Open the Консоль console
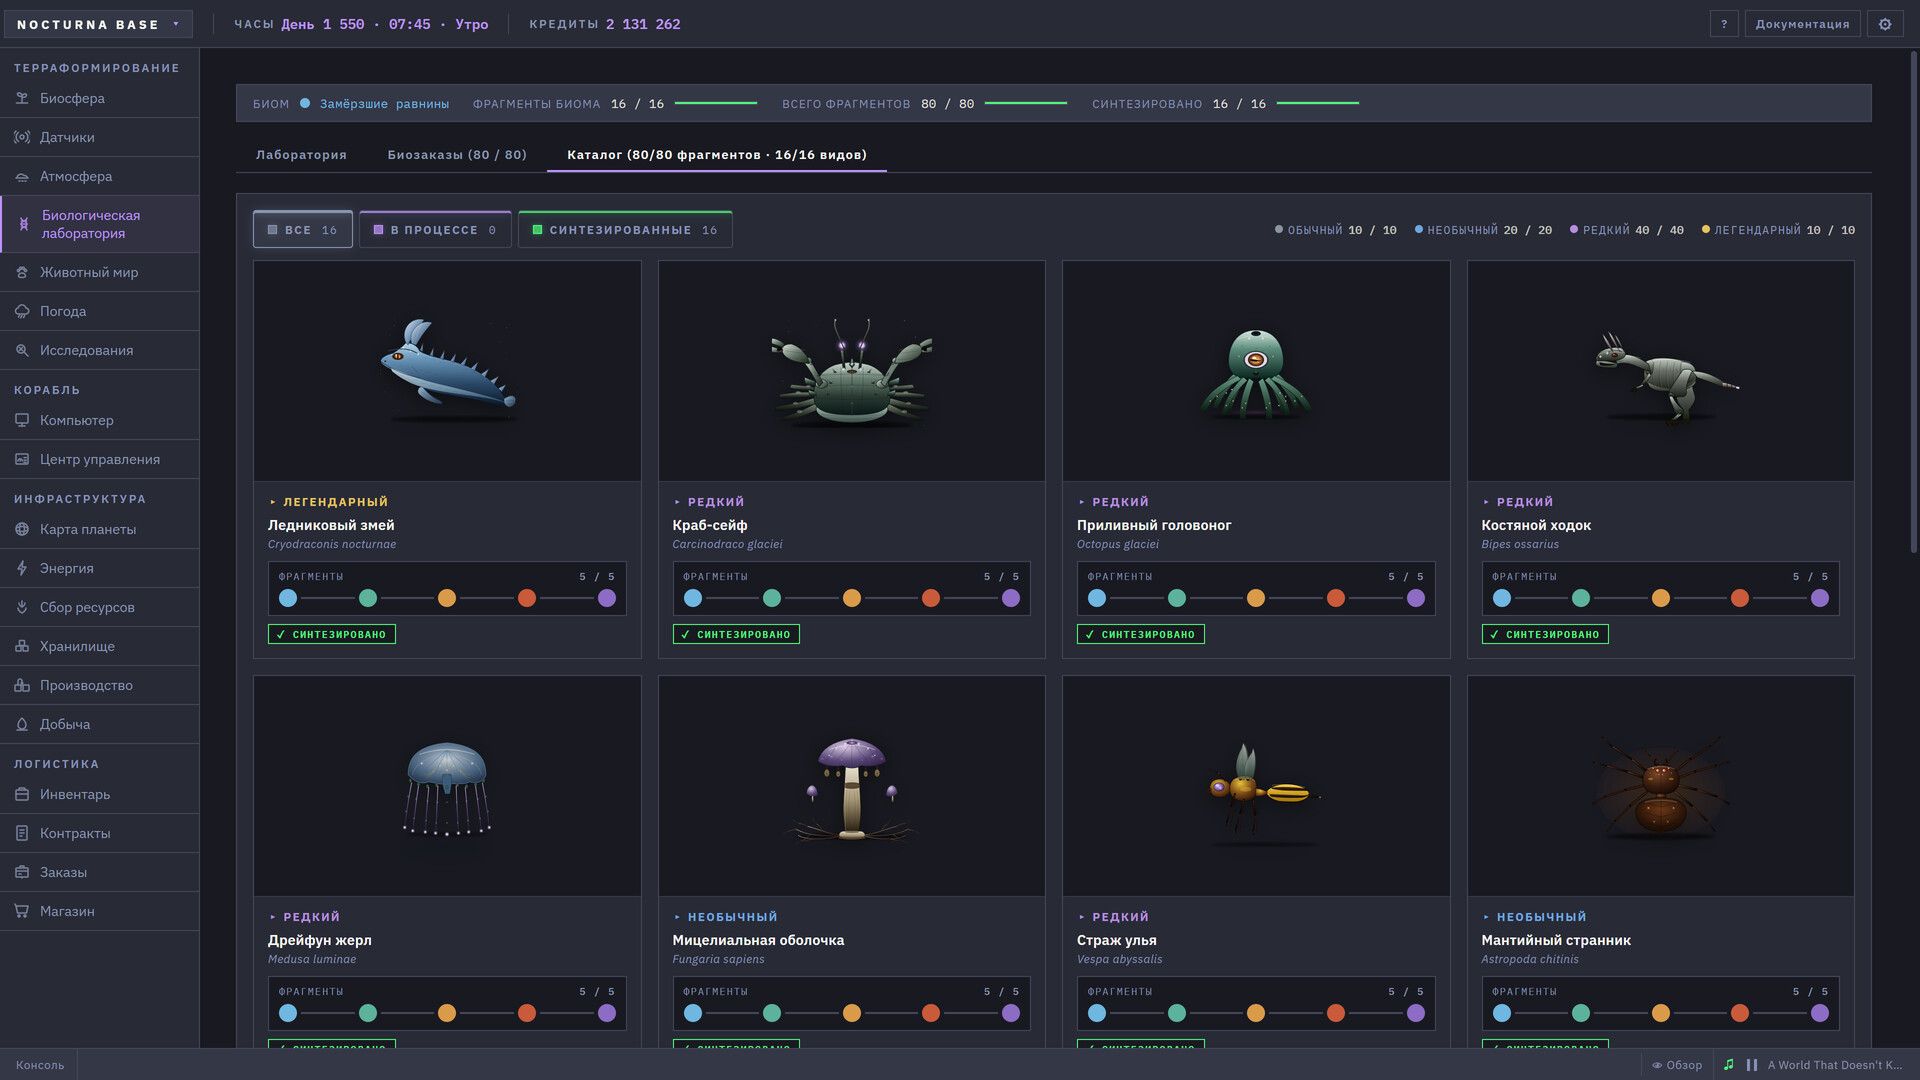This screenshot has height=1080, width=1920. pos(40,1065)
